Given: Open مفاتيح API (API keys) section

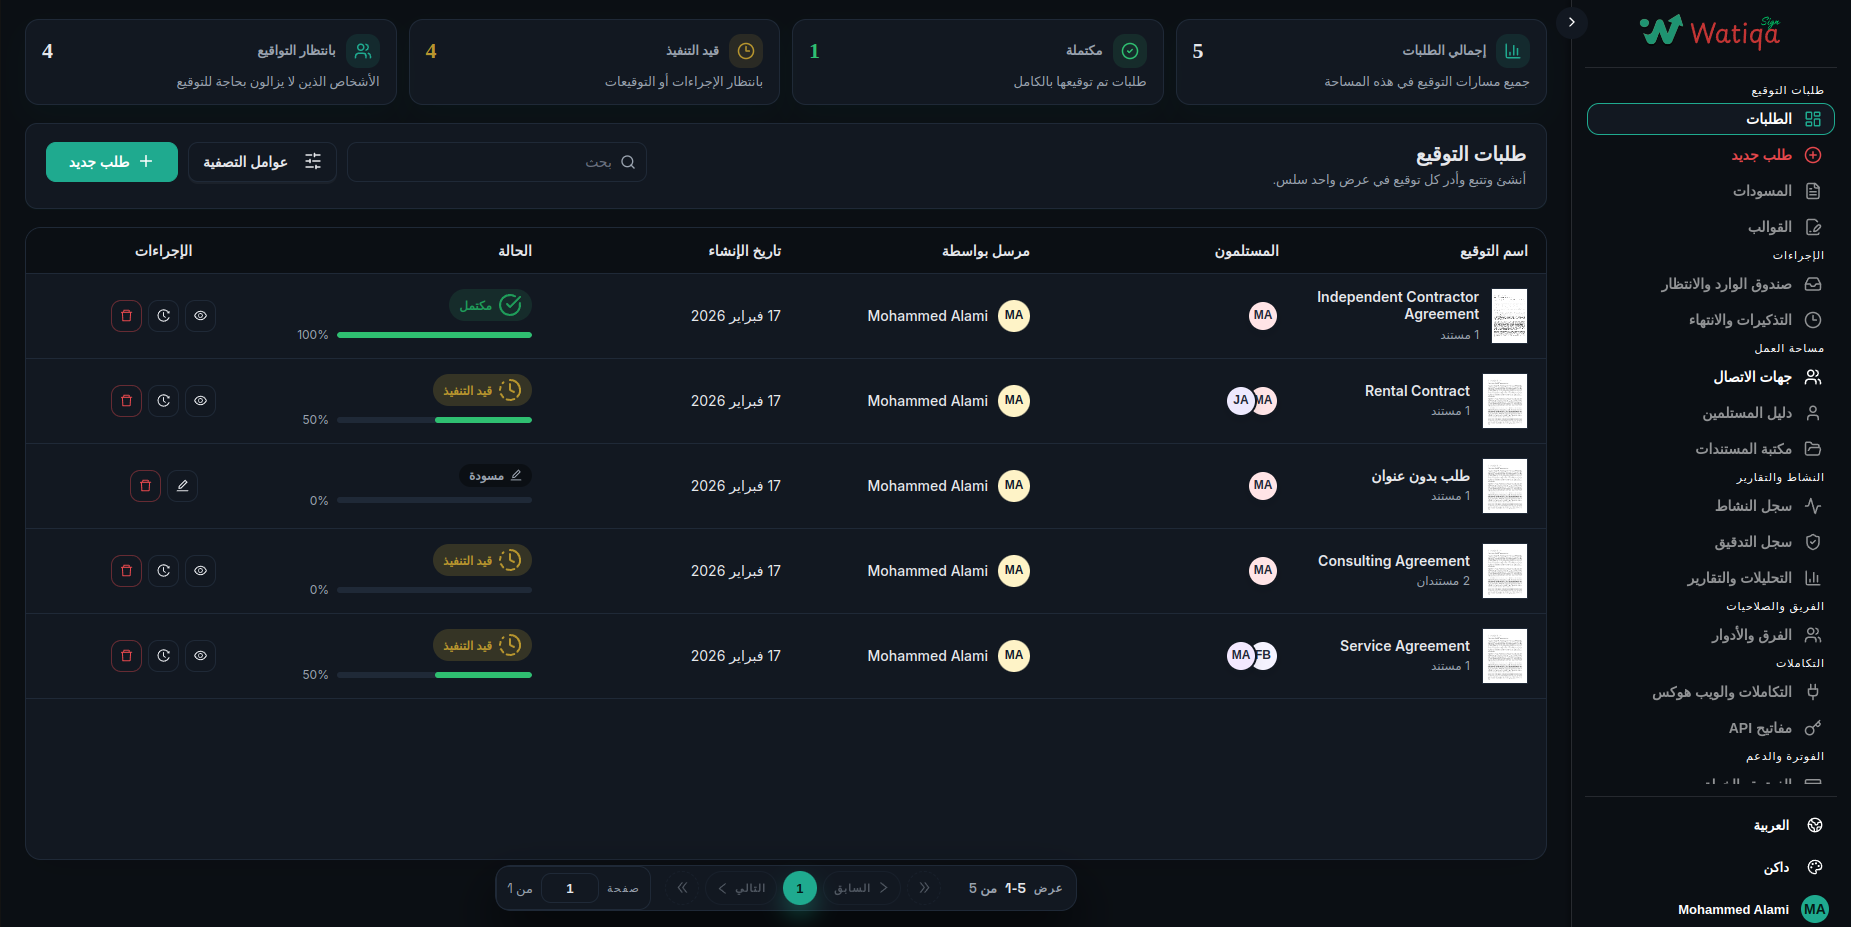Looking at the screenshot, I should 1758,727.
